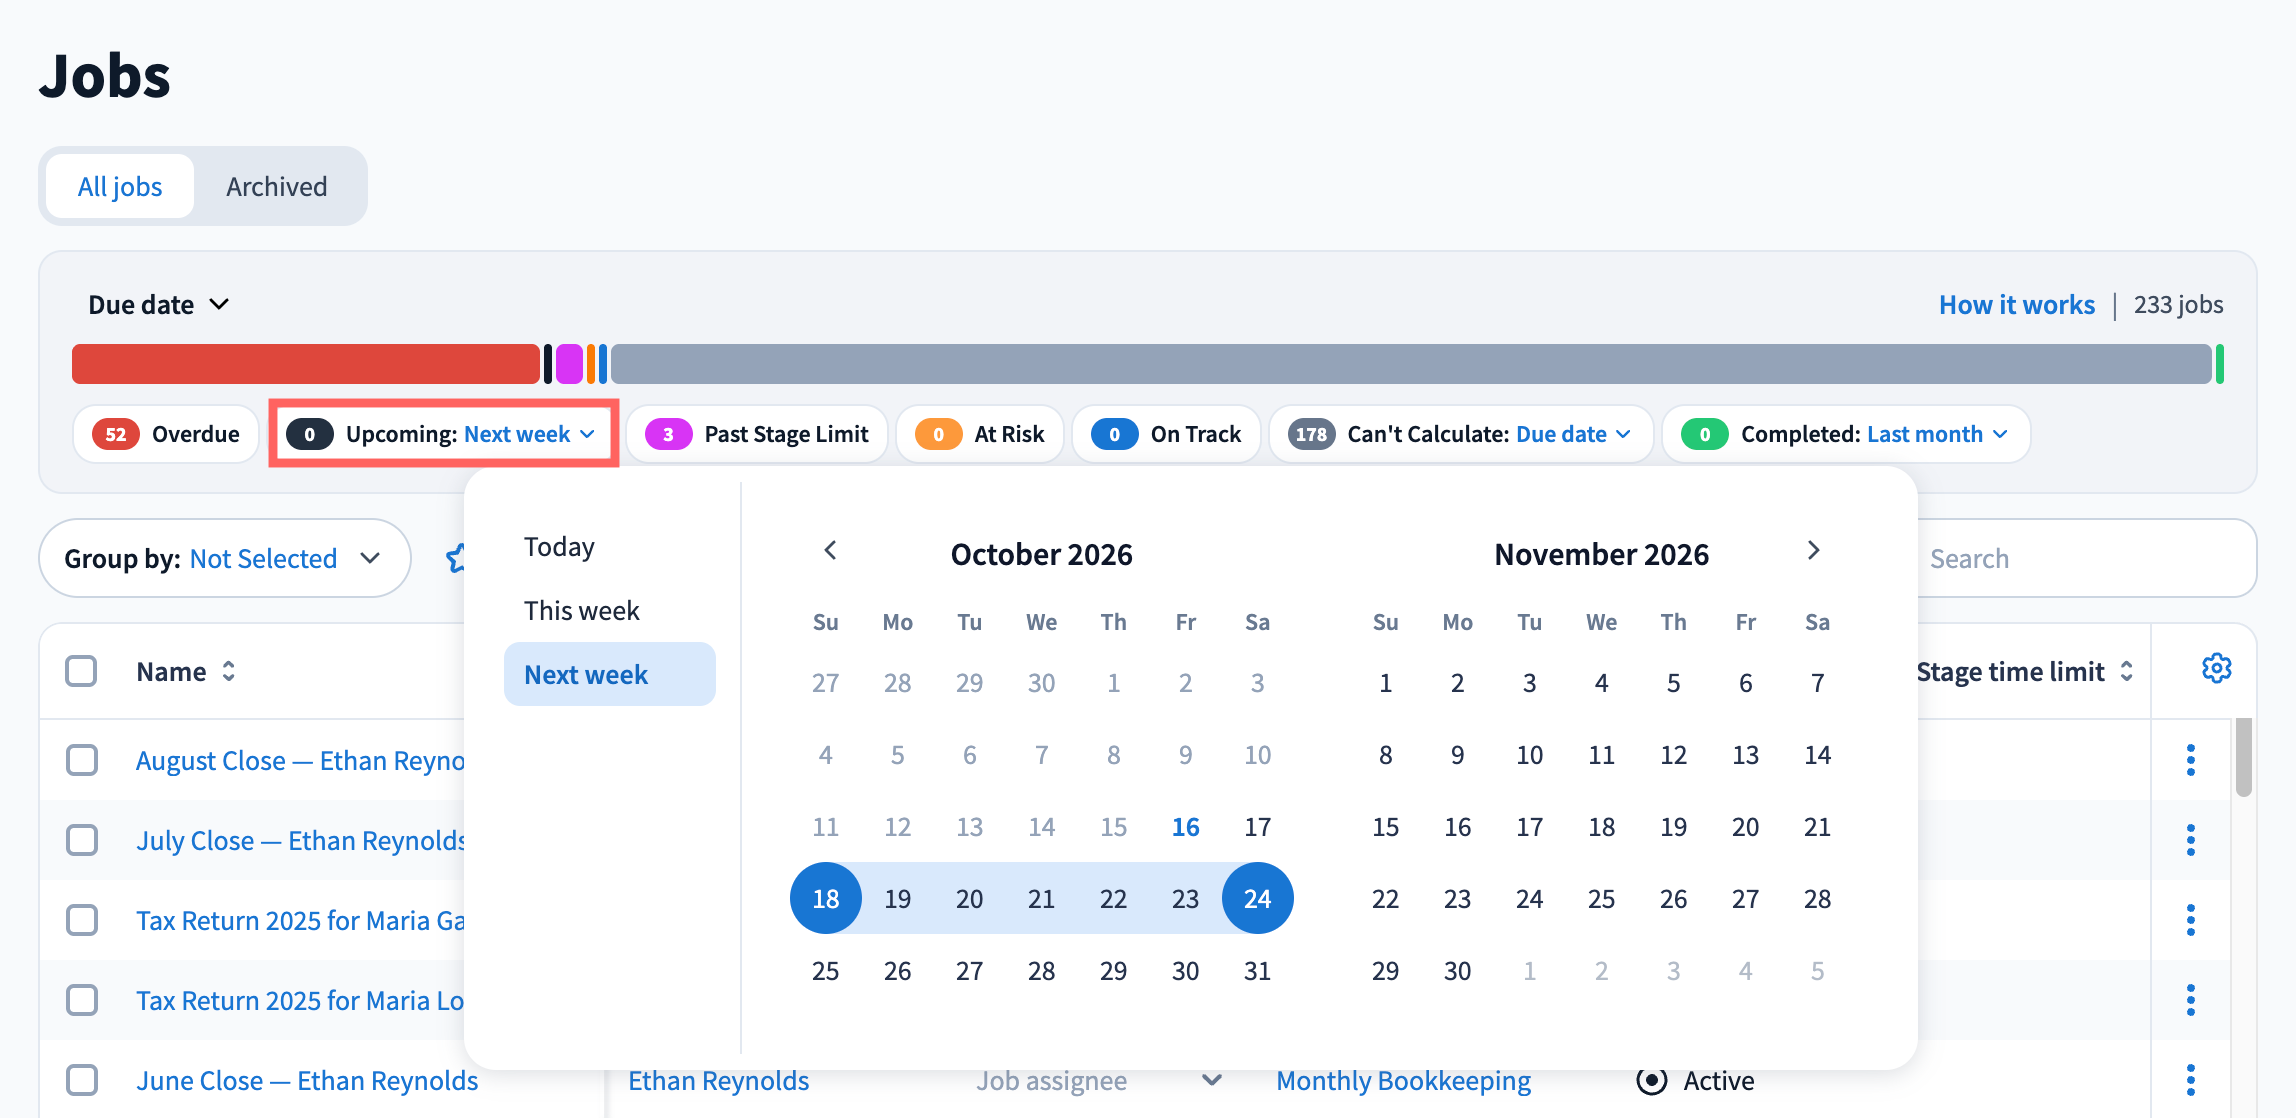Filter by the At Risk chip
Viewport: 2296px width, 1118px height.
[x=980, y=434]
